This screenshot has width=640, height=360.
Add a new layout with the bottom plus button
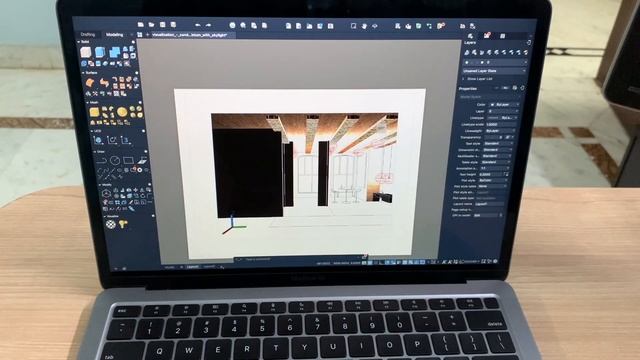(222, 267)
